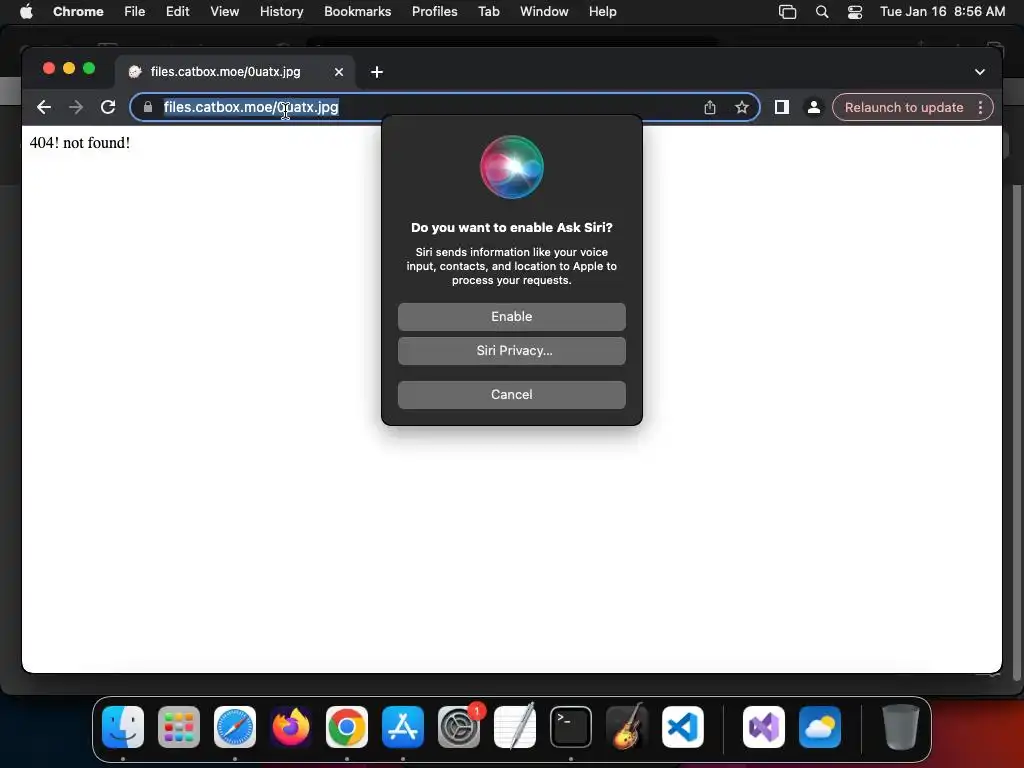Viewport: 1024px width, 768px height.
Task: Click the Stage Manager menu bar icon
Action: point(788,11)
